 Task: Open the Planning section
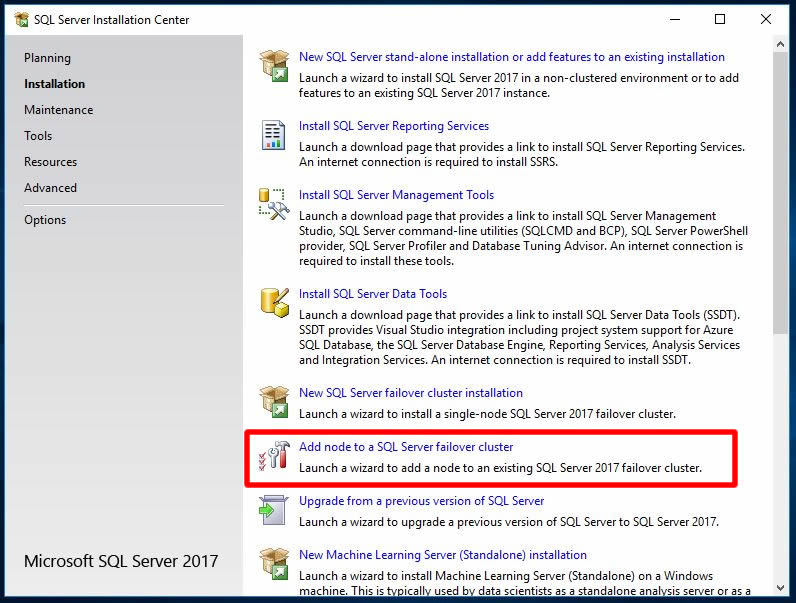click(47, 58)
